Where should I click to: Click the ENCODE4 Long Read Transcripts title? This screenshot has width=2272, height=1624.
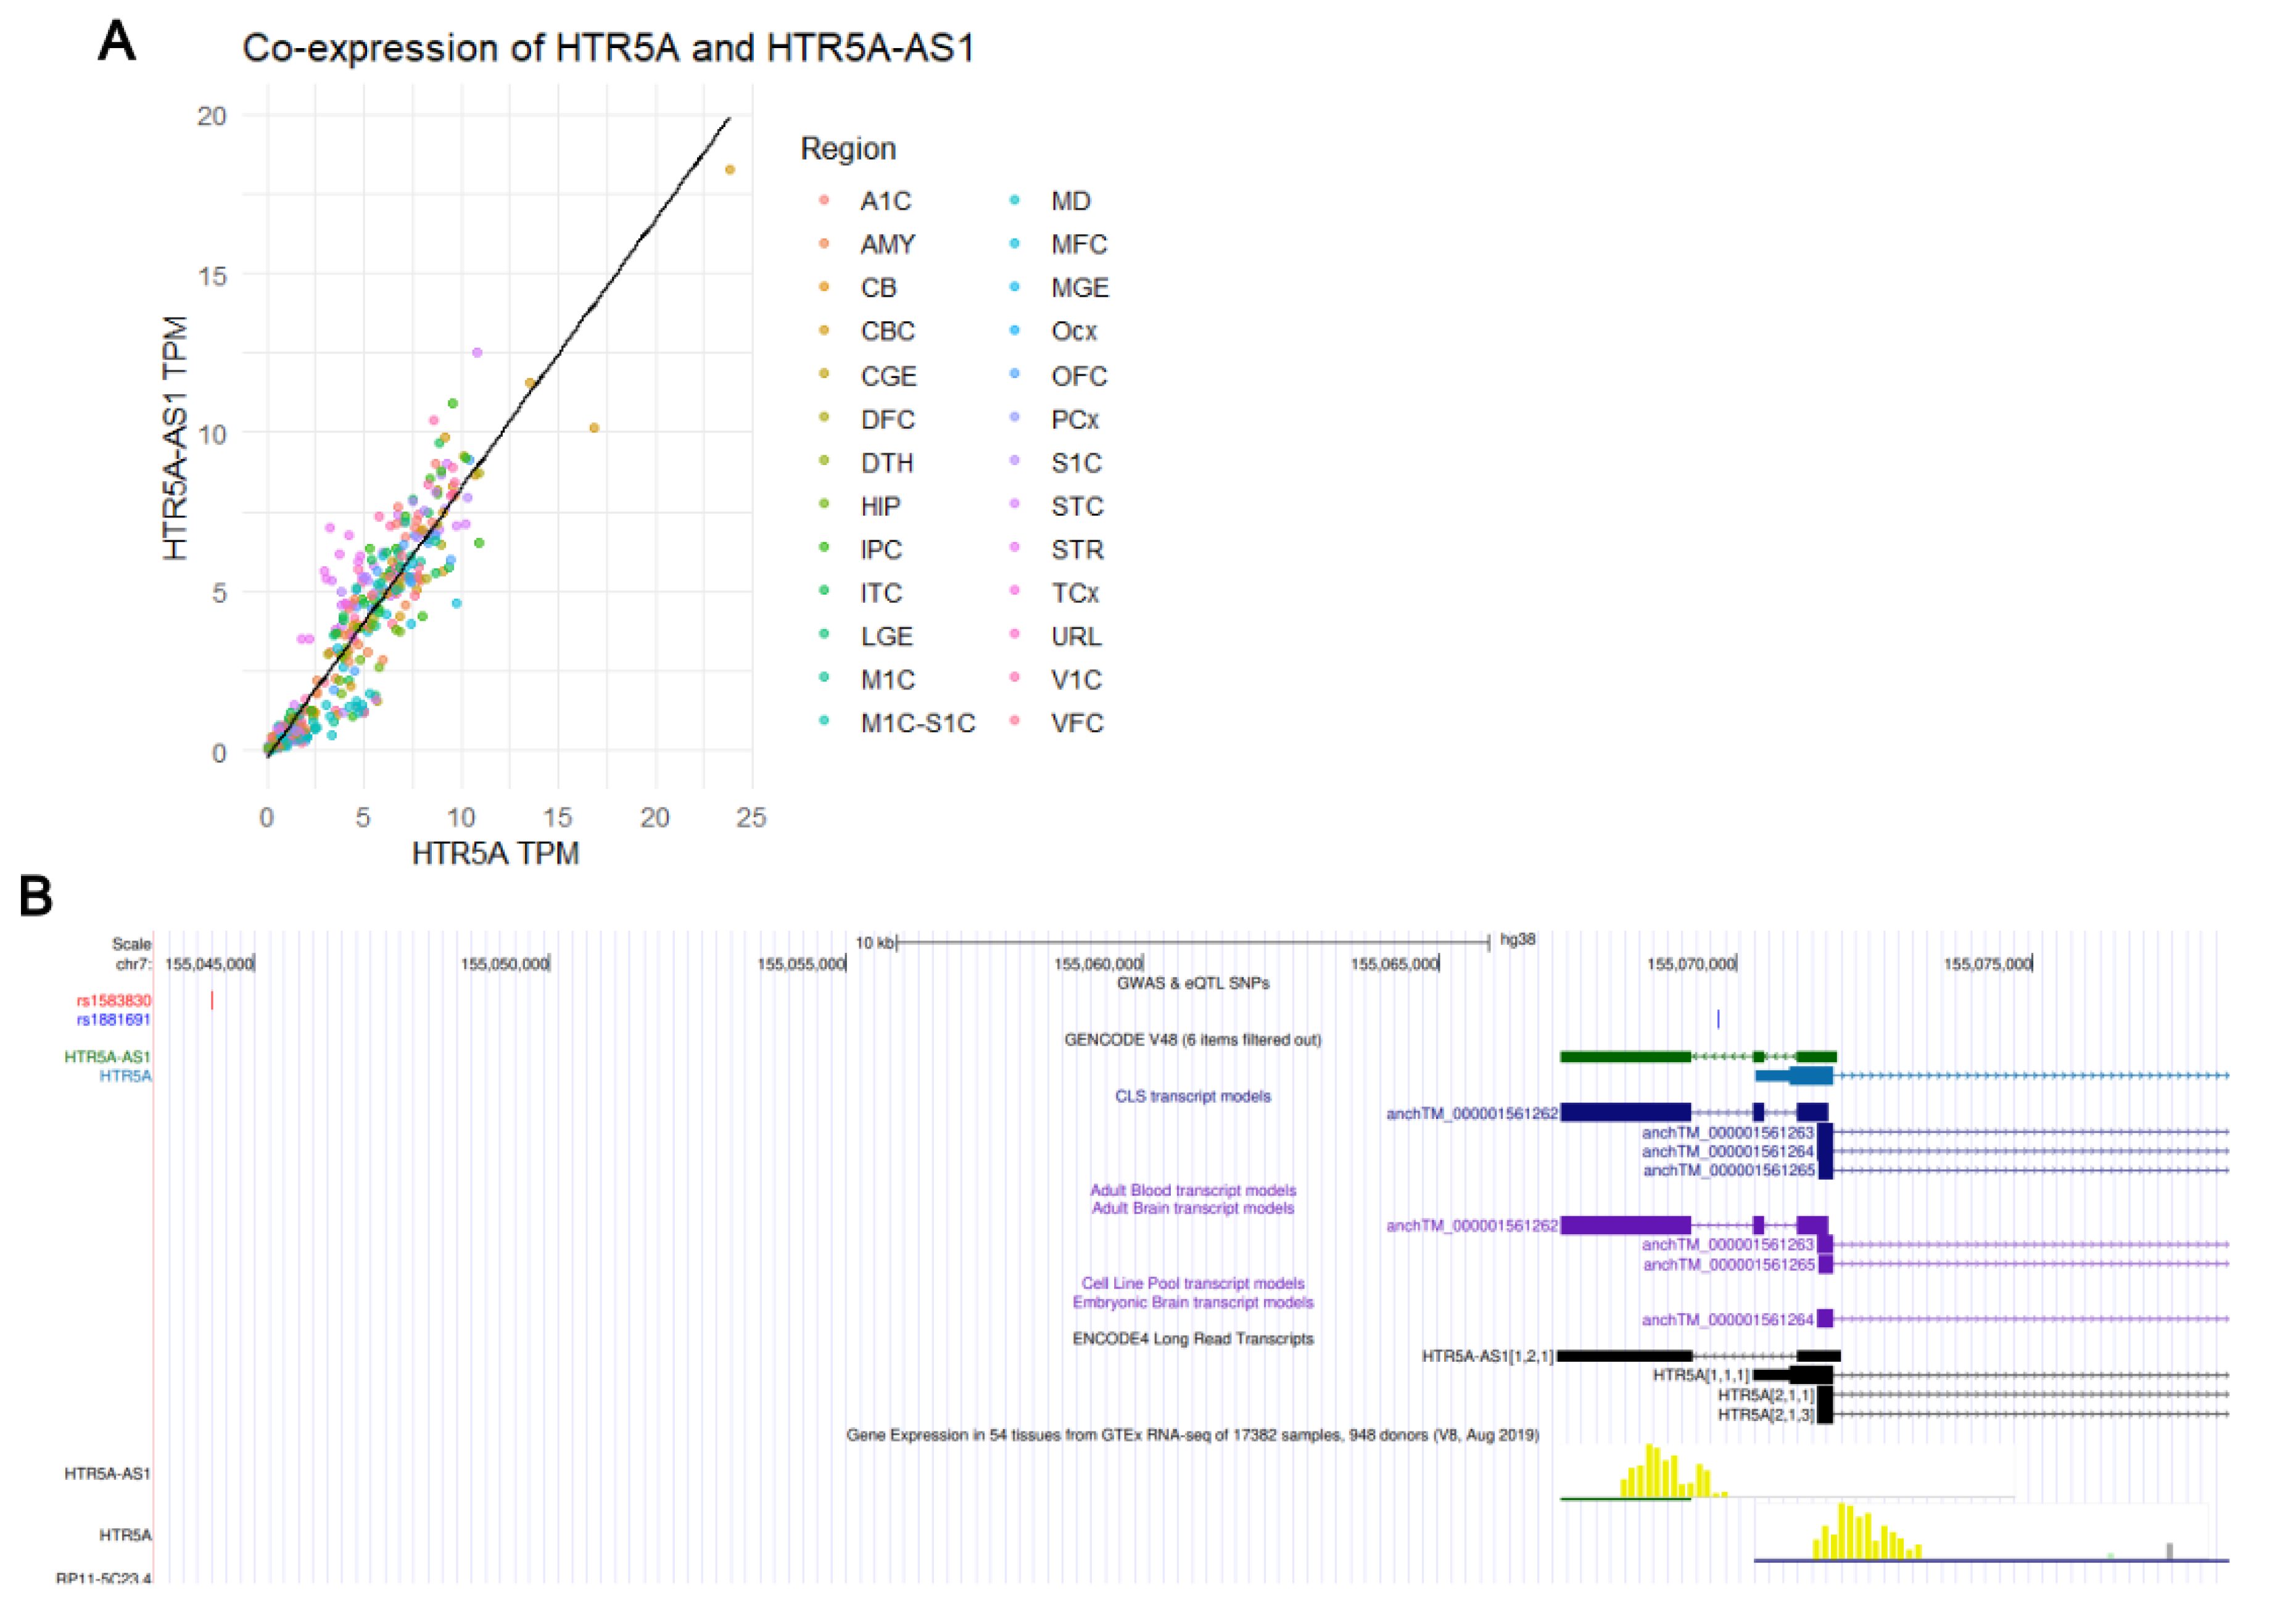click(1192, 1339)
